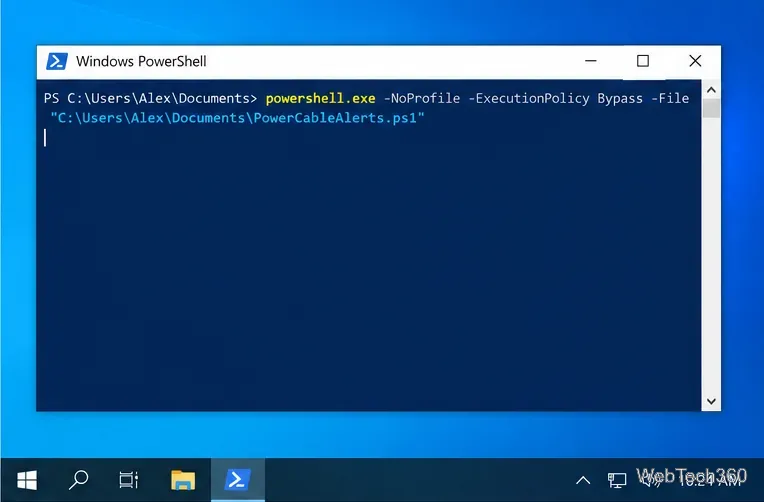Open Task View on the taskbar
The height and width of the screenshot is (502, 764).
(129, 480)
